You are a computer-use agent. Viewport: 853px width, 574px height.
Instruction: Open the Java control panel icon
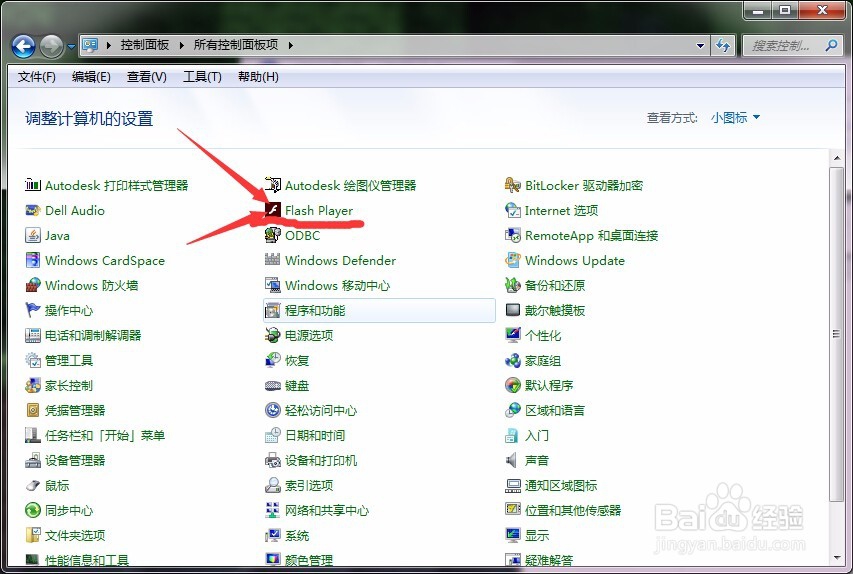[x=33, y=235]
